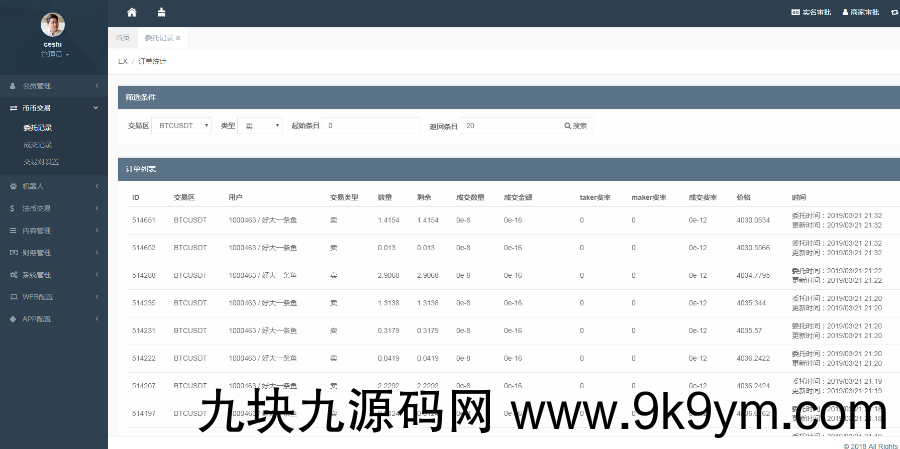Open the user role dropdown under geshi
The height and width of the screenshot is (449, 900).
(54, 54)
